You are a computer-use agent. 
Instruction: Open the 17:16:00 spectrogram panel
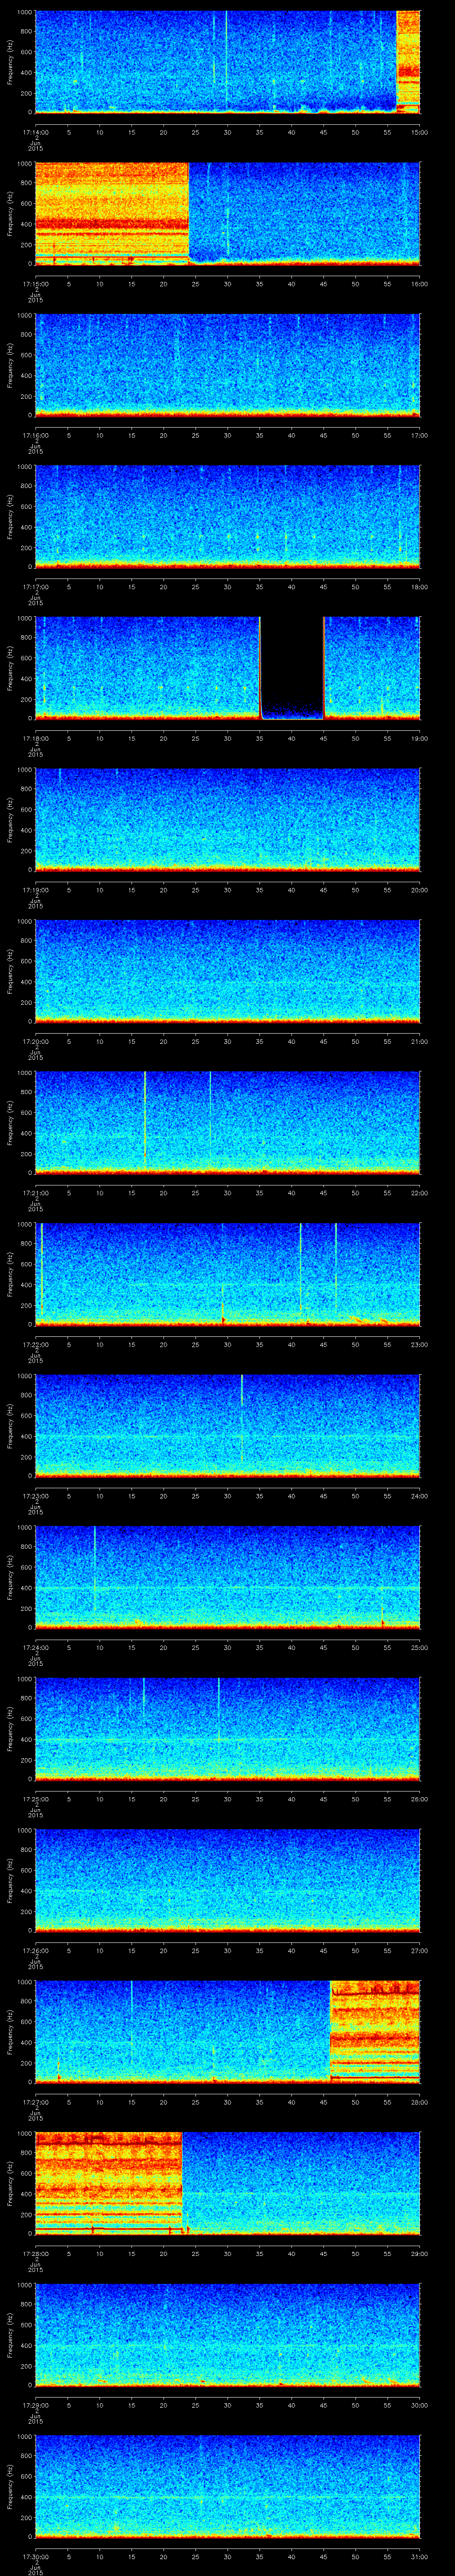[x=227, y=364]
